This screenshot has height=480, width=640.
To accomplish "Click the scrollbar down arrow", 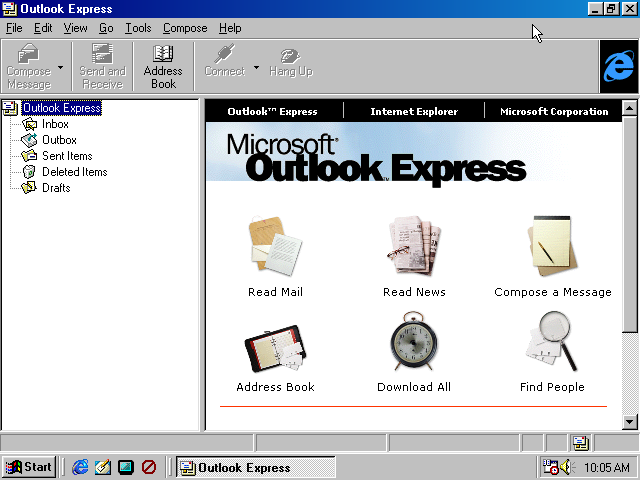I will (x=629, y=422).
